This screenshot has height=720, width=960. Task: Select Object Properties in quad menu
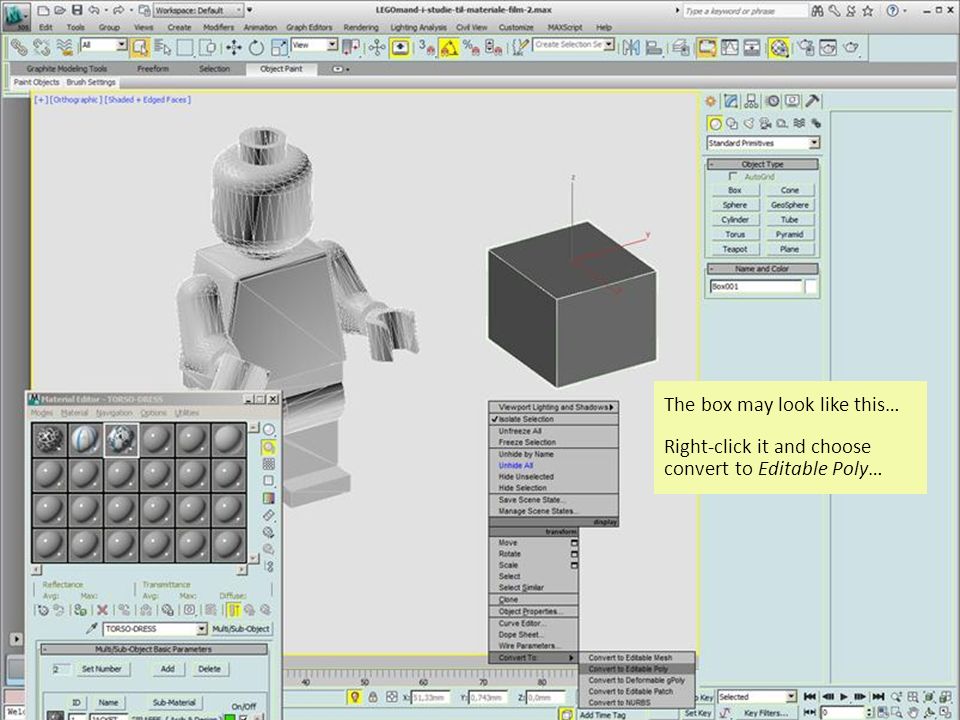click(x=533, y=612)
